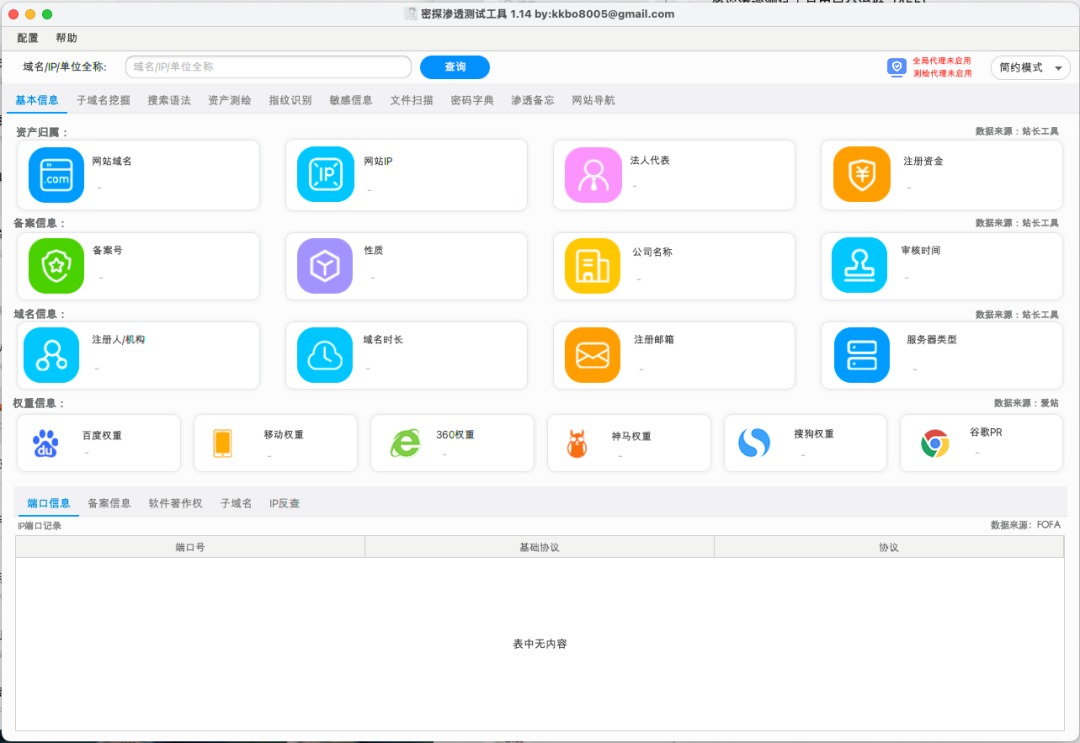This screenshot has width=1080, height=743.
Task: Click the 基础协议 column header
Action: coord(539,547)
